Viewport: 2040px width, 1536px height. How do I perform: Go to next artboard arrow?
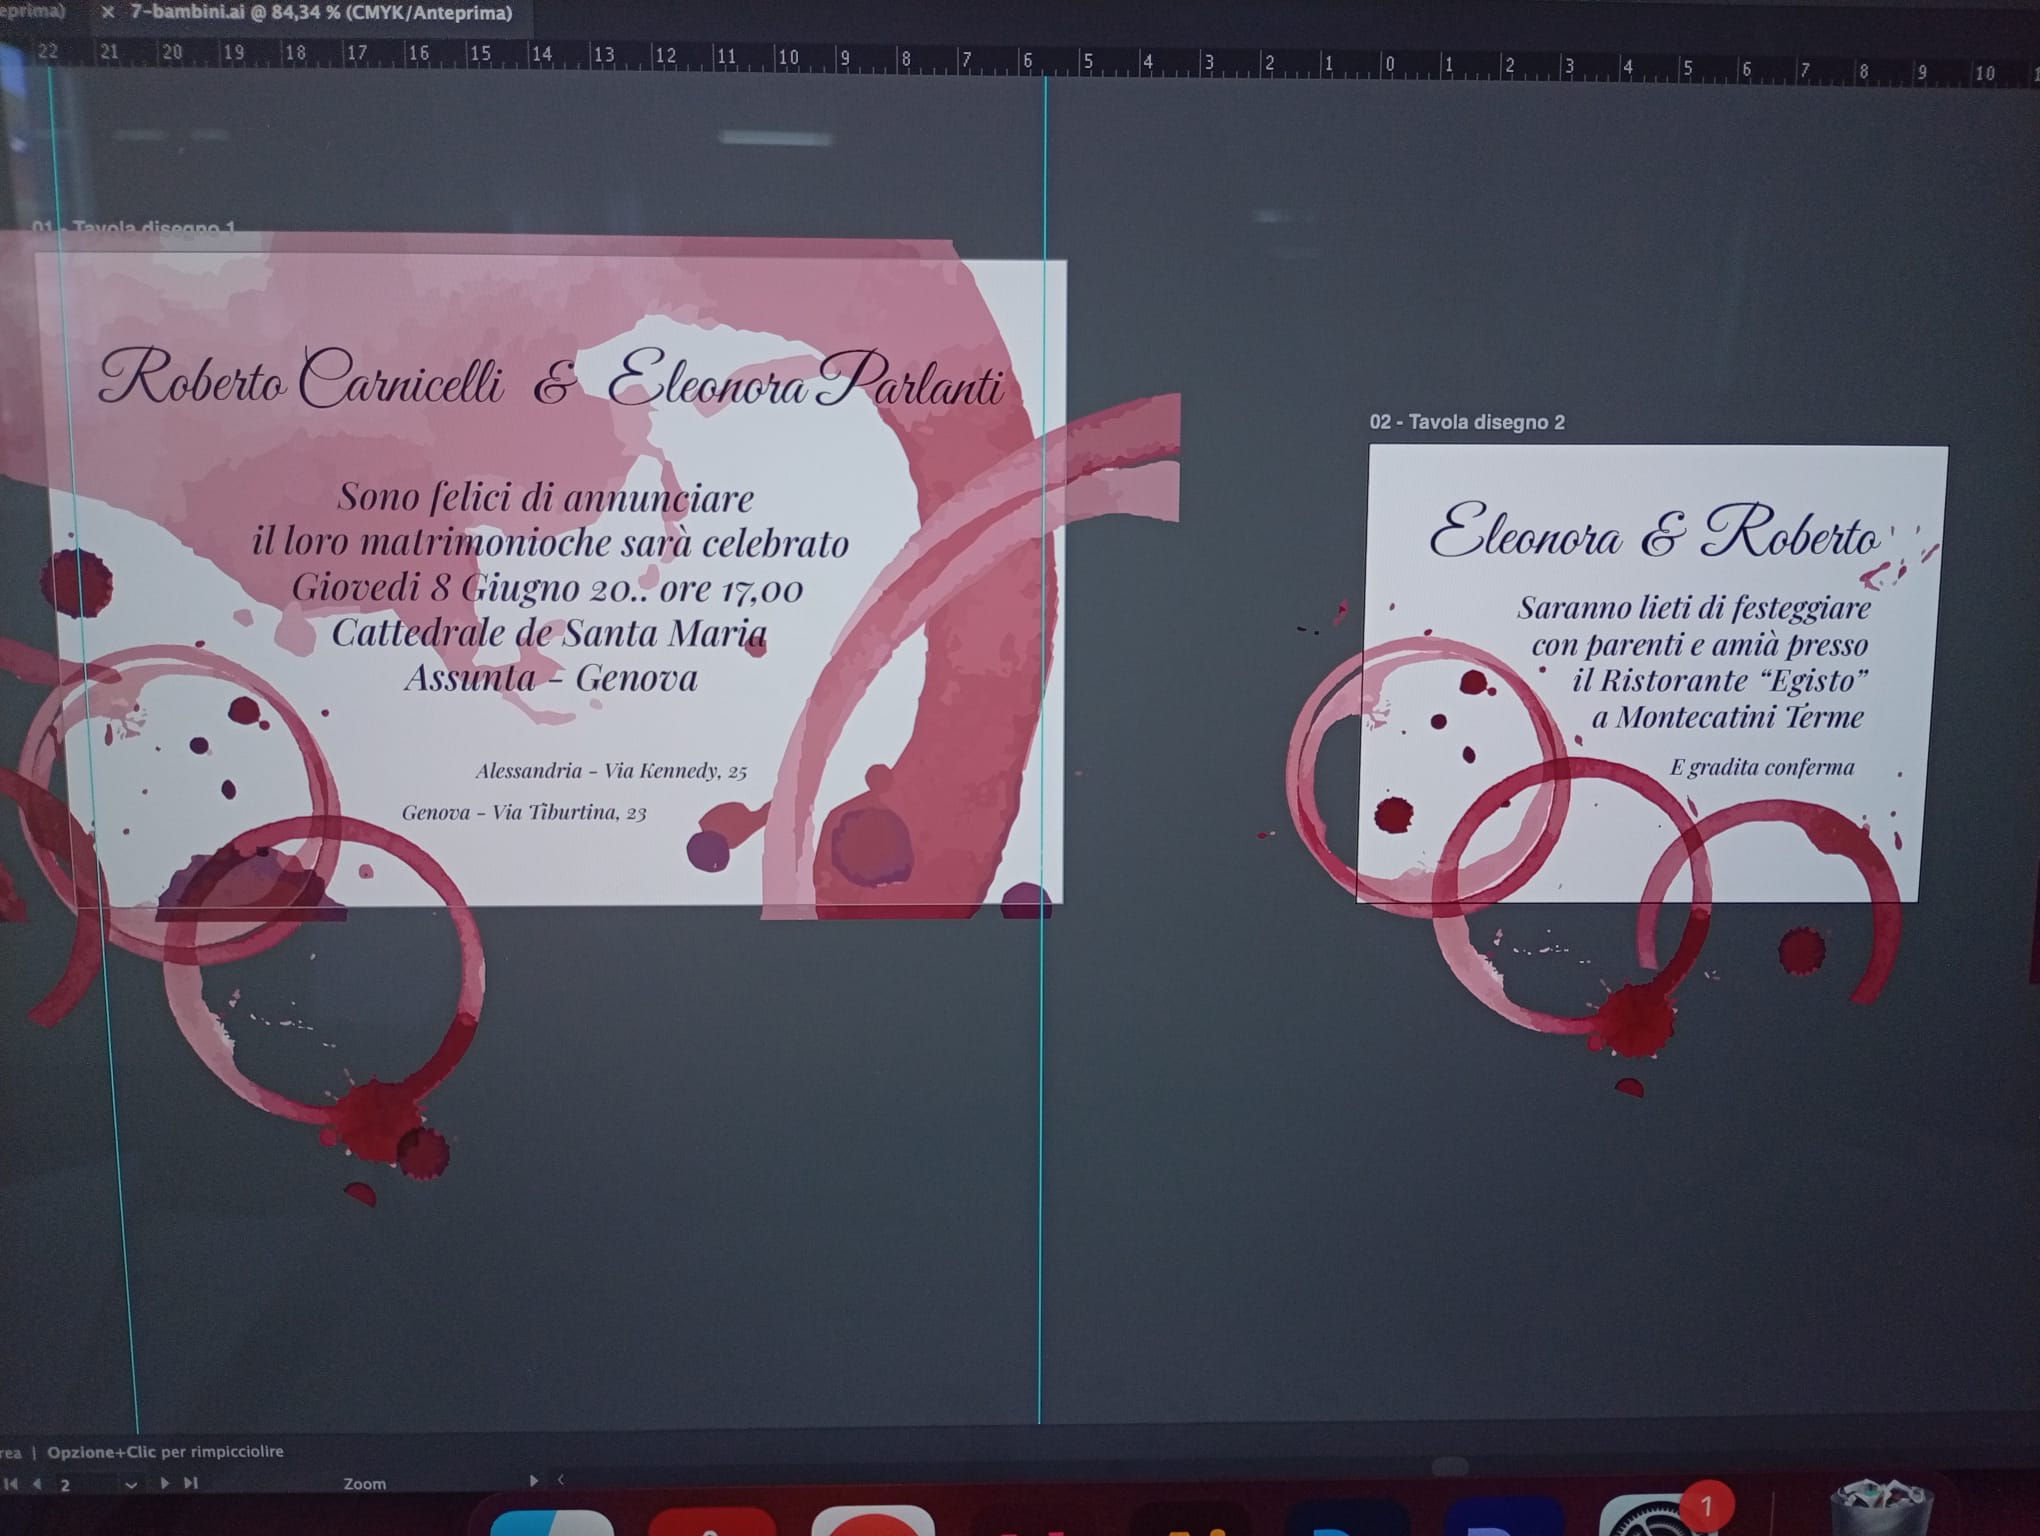[165, 1483]
